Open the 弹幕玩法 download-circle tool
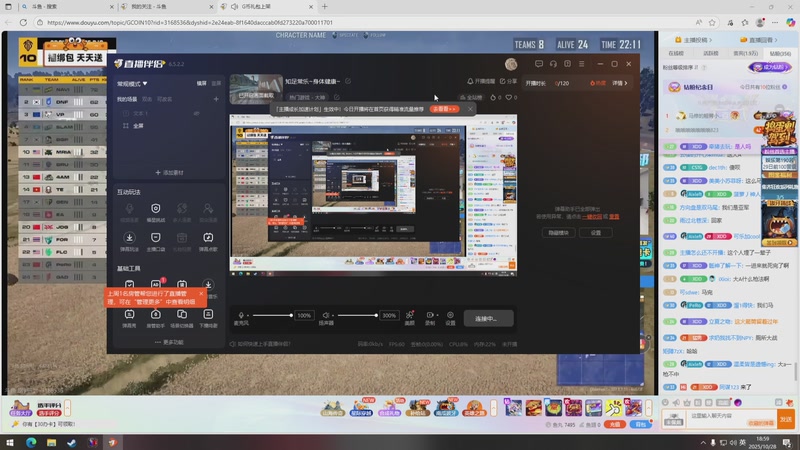This screenshot has width=800, height=450. click(130, 241)
